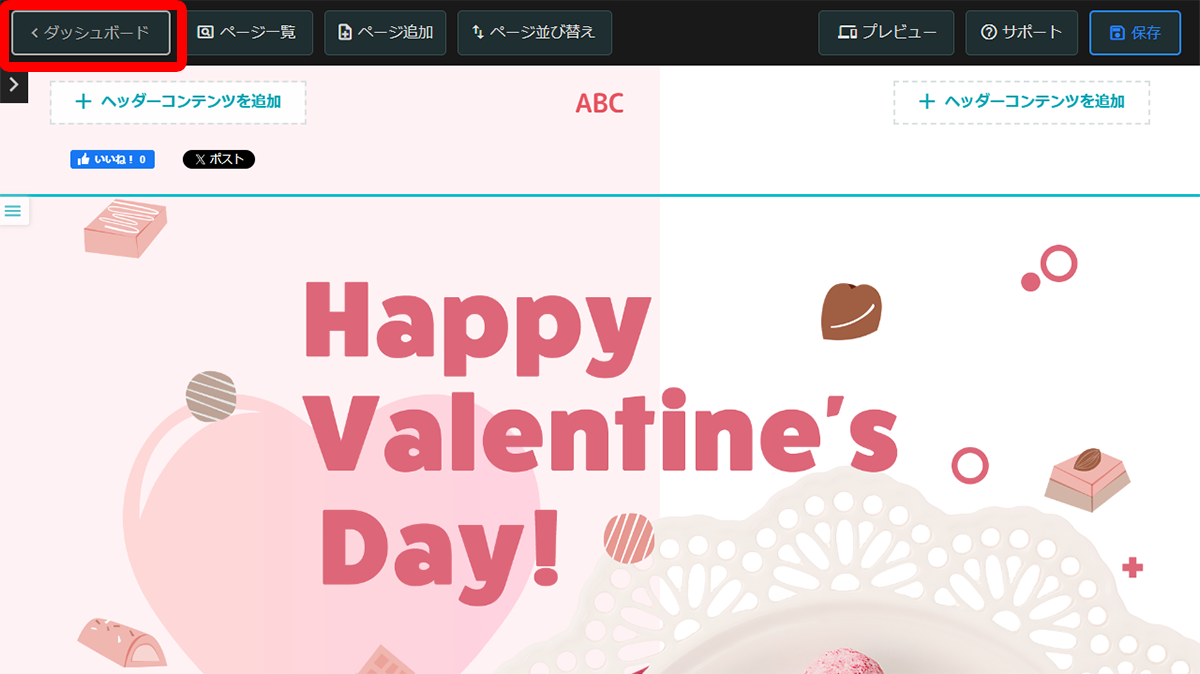This screenshot has width=1200, height=674.
Task: Expand the left side panel arrow
Action: coord(13,86)
